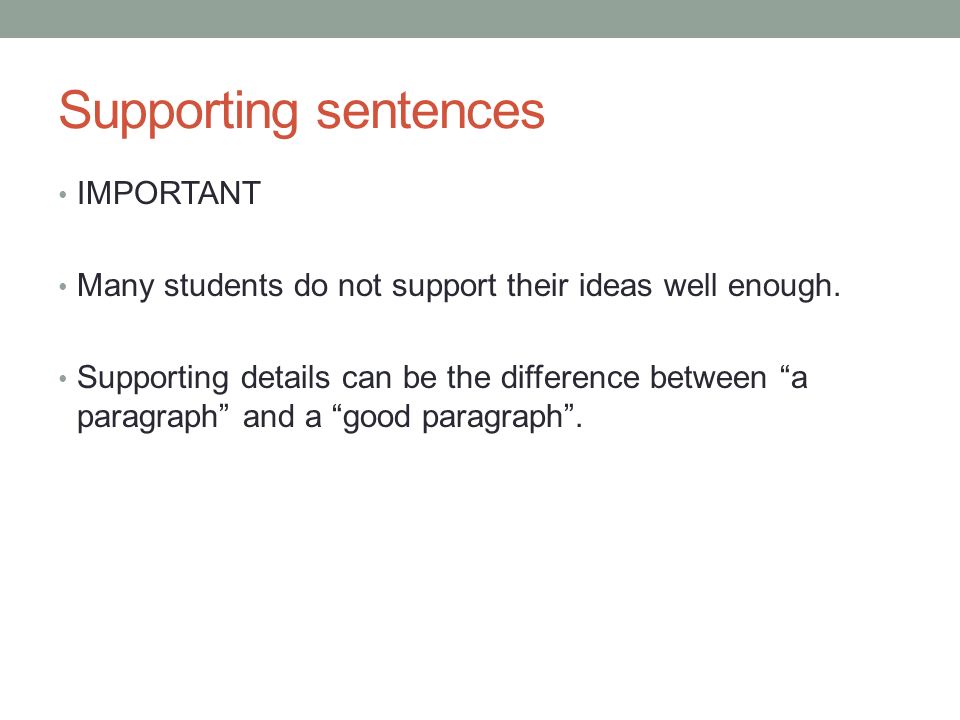Image resolution: width=960 pixels, height=720 pixels.
Task: Click the word 'enough.' ending second bullet
Action: [x=784, y=287]
